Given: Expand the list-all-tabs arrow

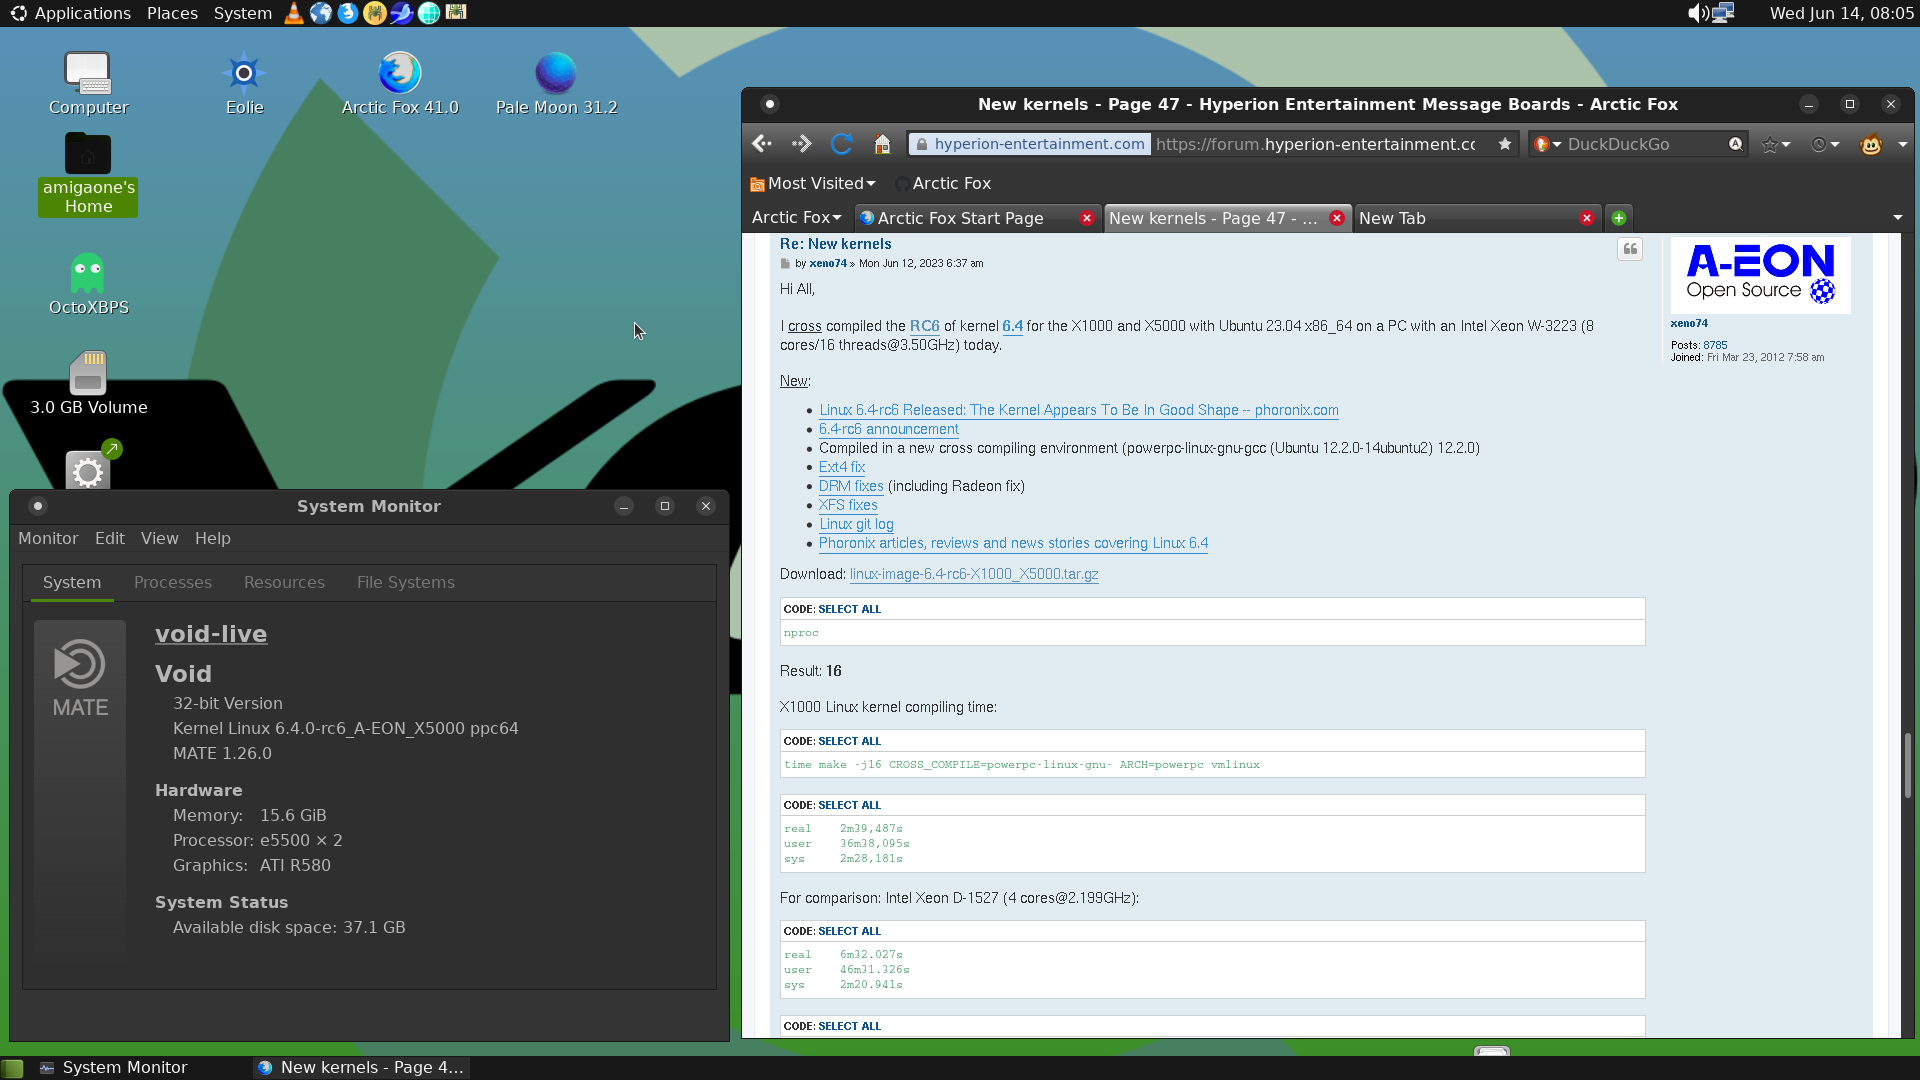Looking at the screenshot, I should [1897, 218].
